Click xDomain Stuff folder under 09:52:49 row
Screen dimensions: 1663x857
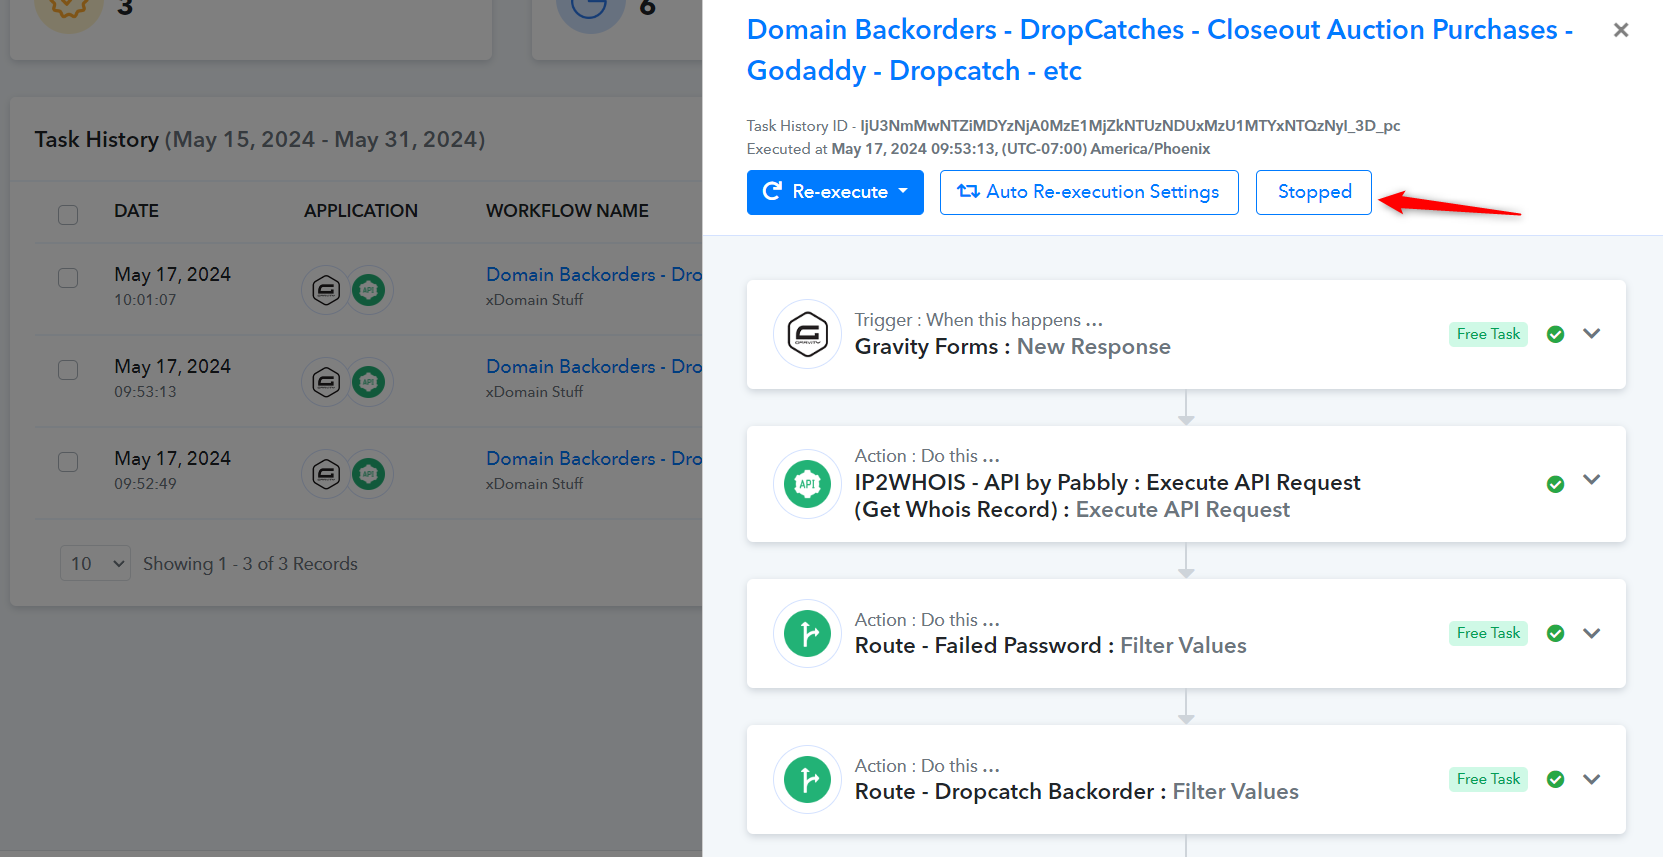[x=534, y=484]
